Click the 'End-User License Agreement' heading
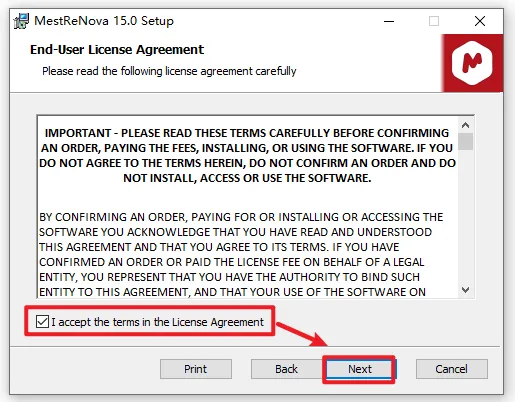 117,50
